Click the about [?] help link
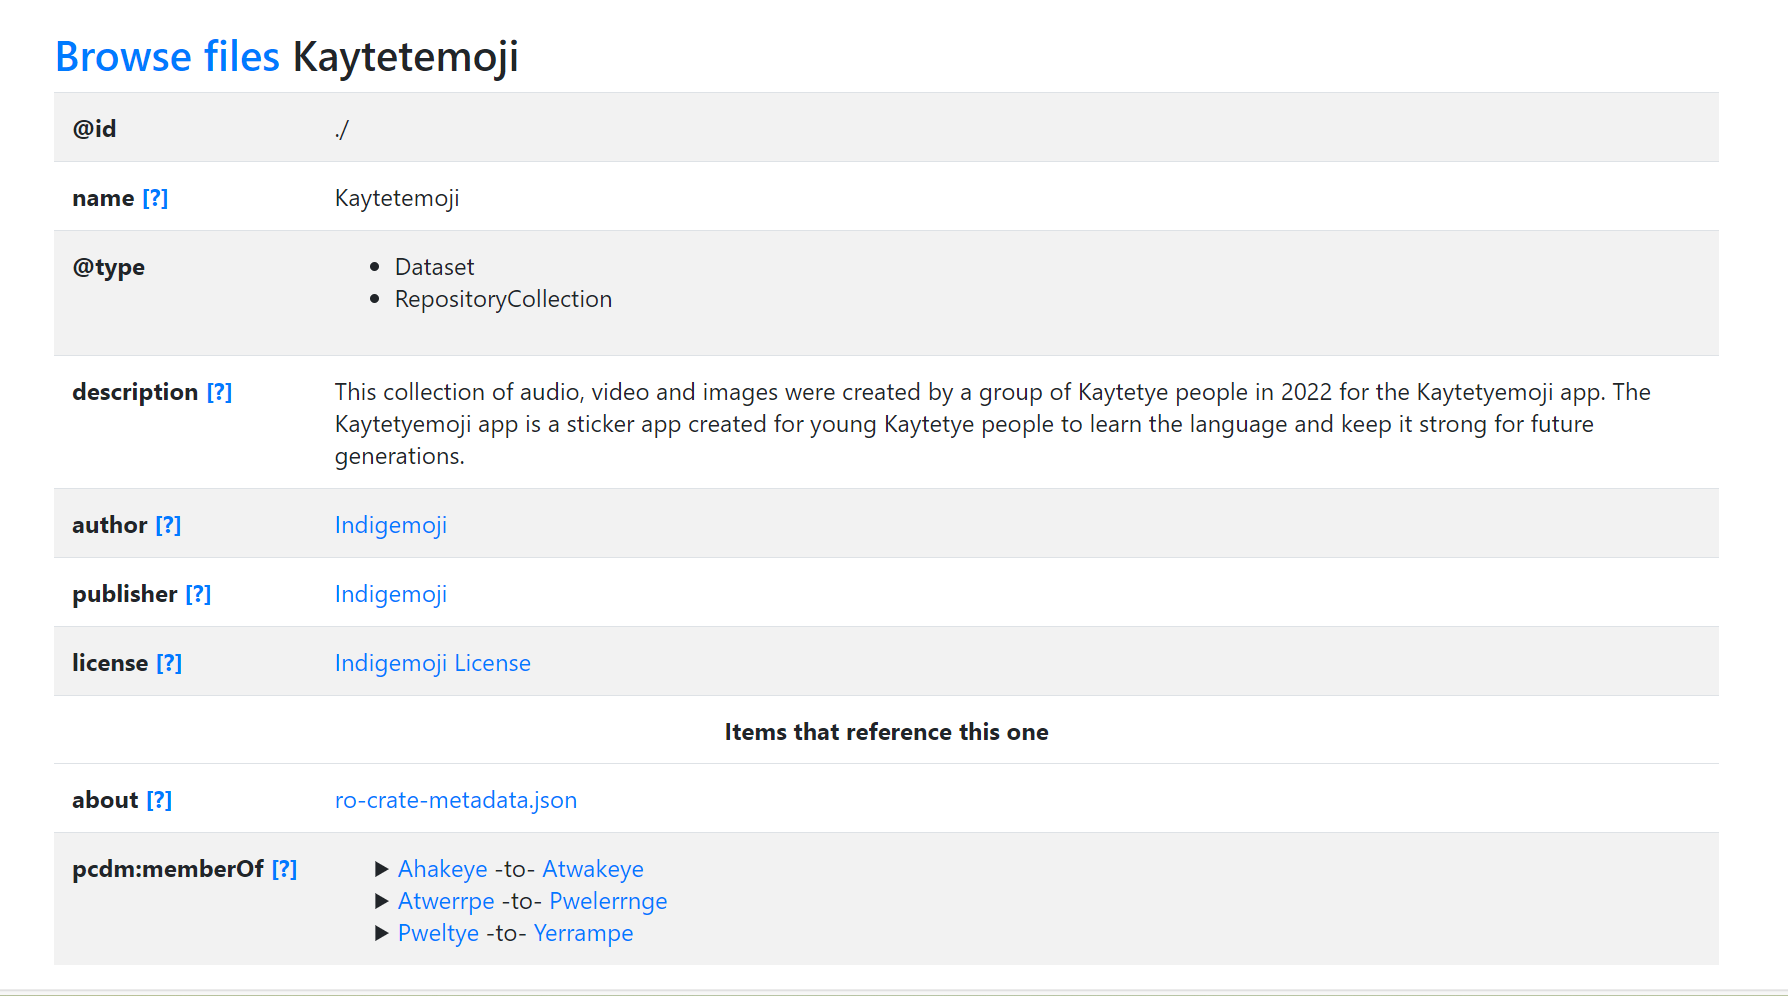1788x996 pixels. 159,800
